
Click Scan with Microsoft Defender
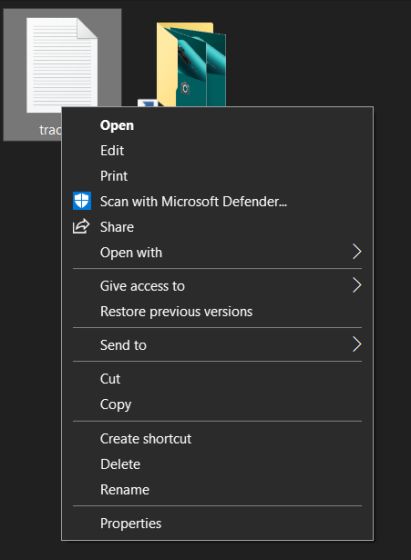tap(217, 201)
